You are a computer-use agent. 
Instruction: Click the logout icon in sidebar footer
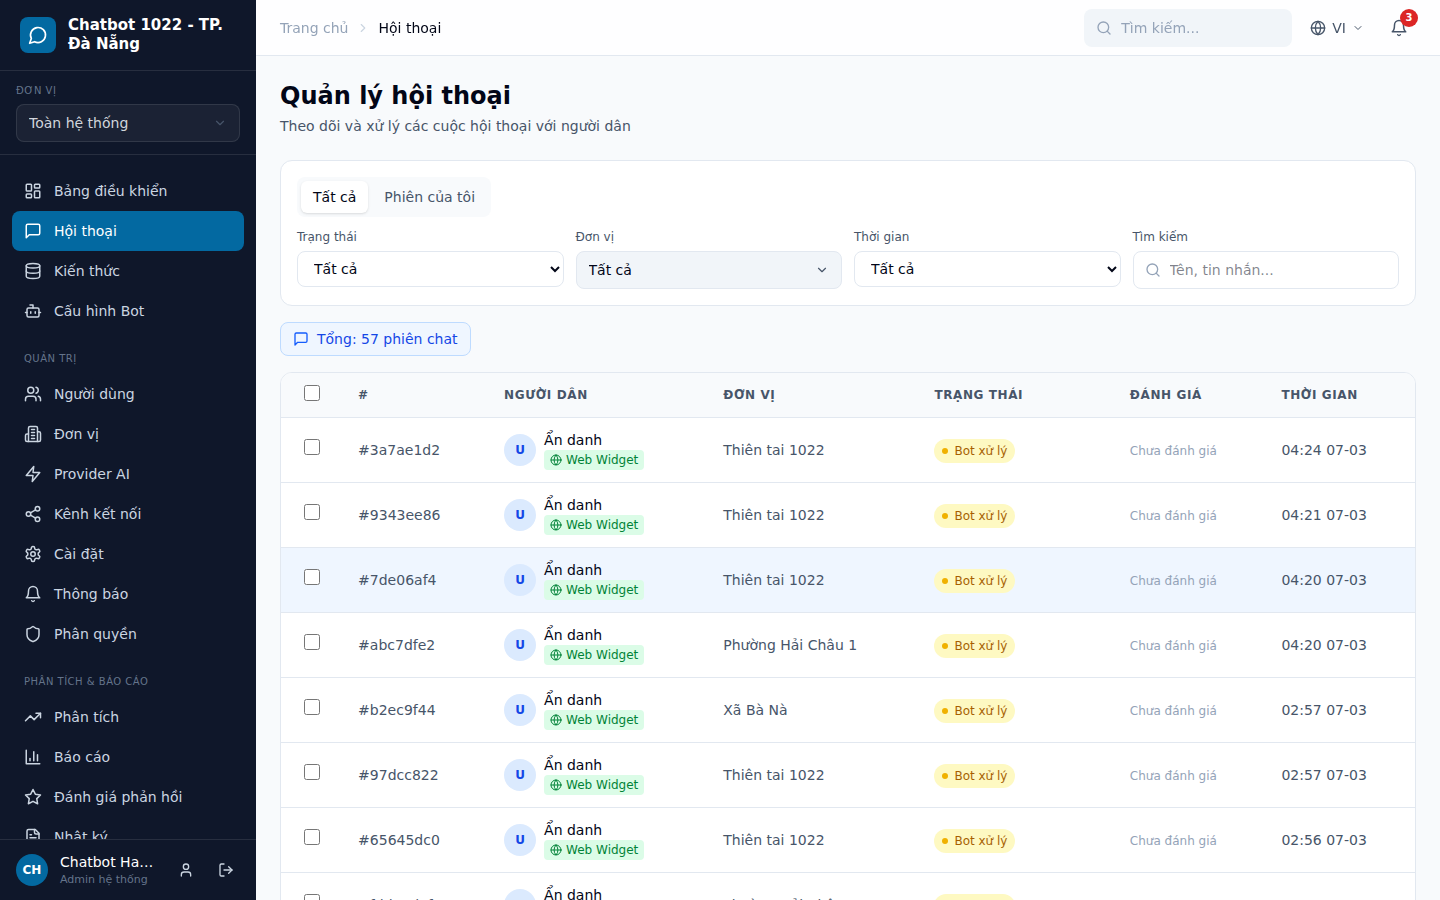pos(226,870)
